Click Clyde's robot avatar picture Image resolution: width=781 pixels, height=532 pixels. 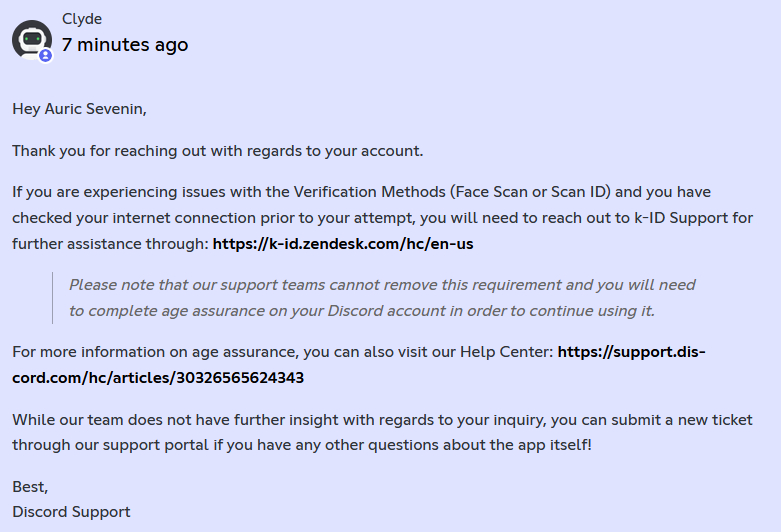pyautogui.click(x=30, y=39)
